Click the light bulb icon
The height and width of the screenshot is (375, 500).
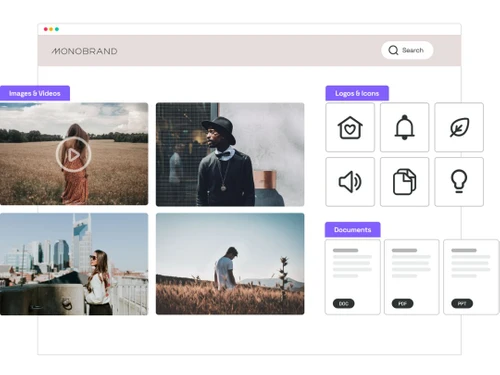point(459,182)
